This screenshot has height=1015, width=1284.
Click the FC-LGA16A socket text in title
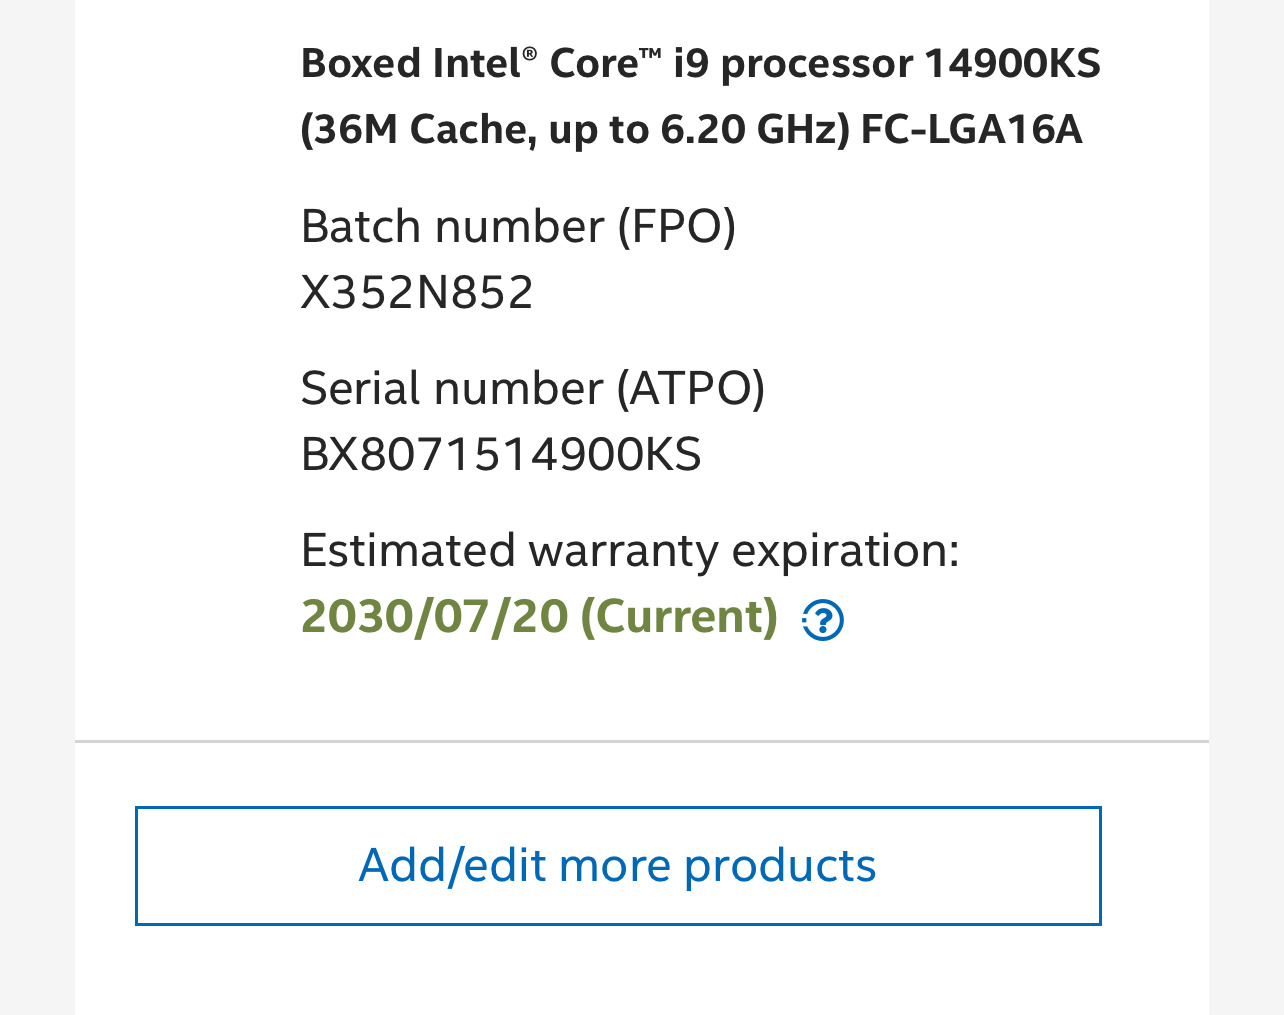click(971, 130)
